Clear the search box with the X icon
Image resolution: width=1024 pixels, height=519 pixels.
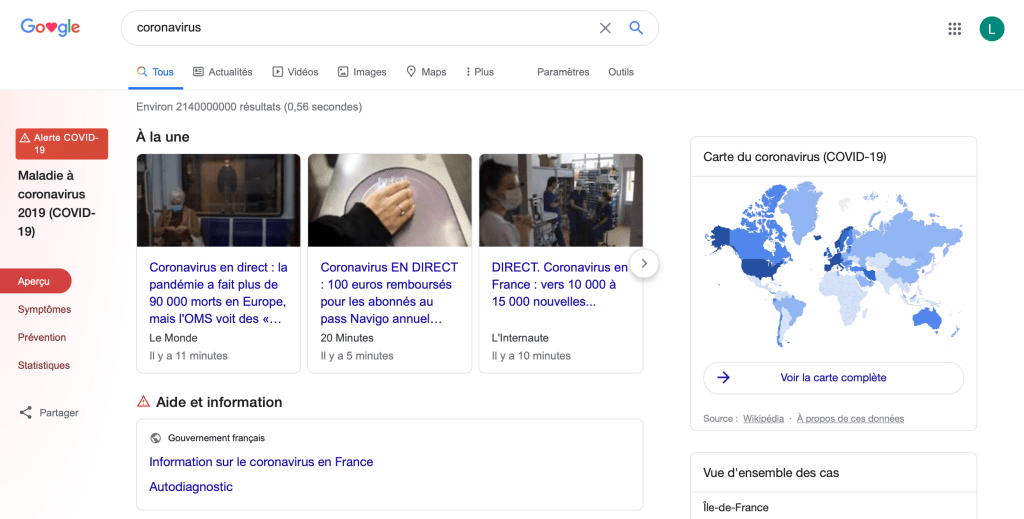coord(605,28)
